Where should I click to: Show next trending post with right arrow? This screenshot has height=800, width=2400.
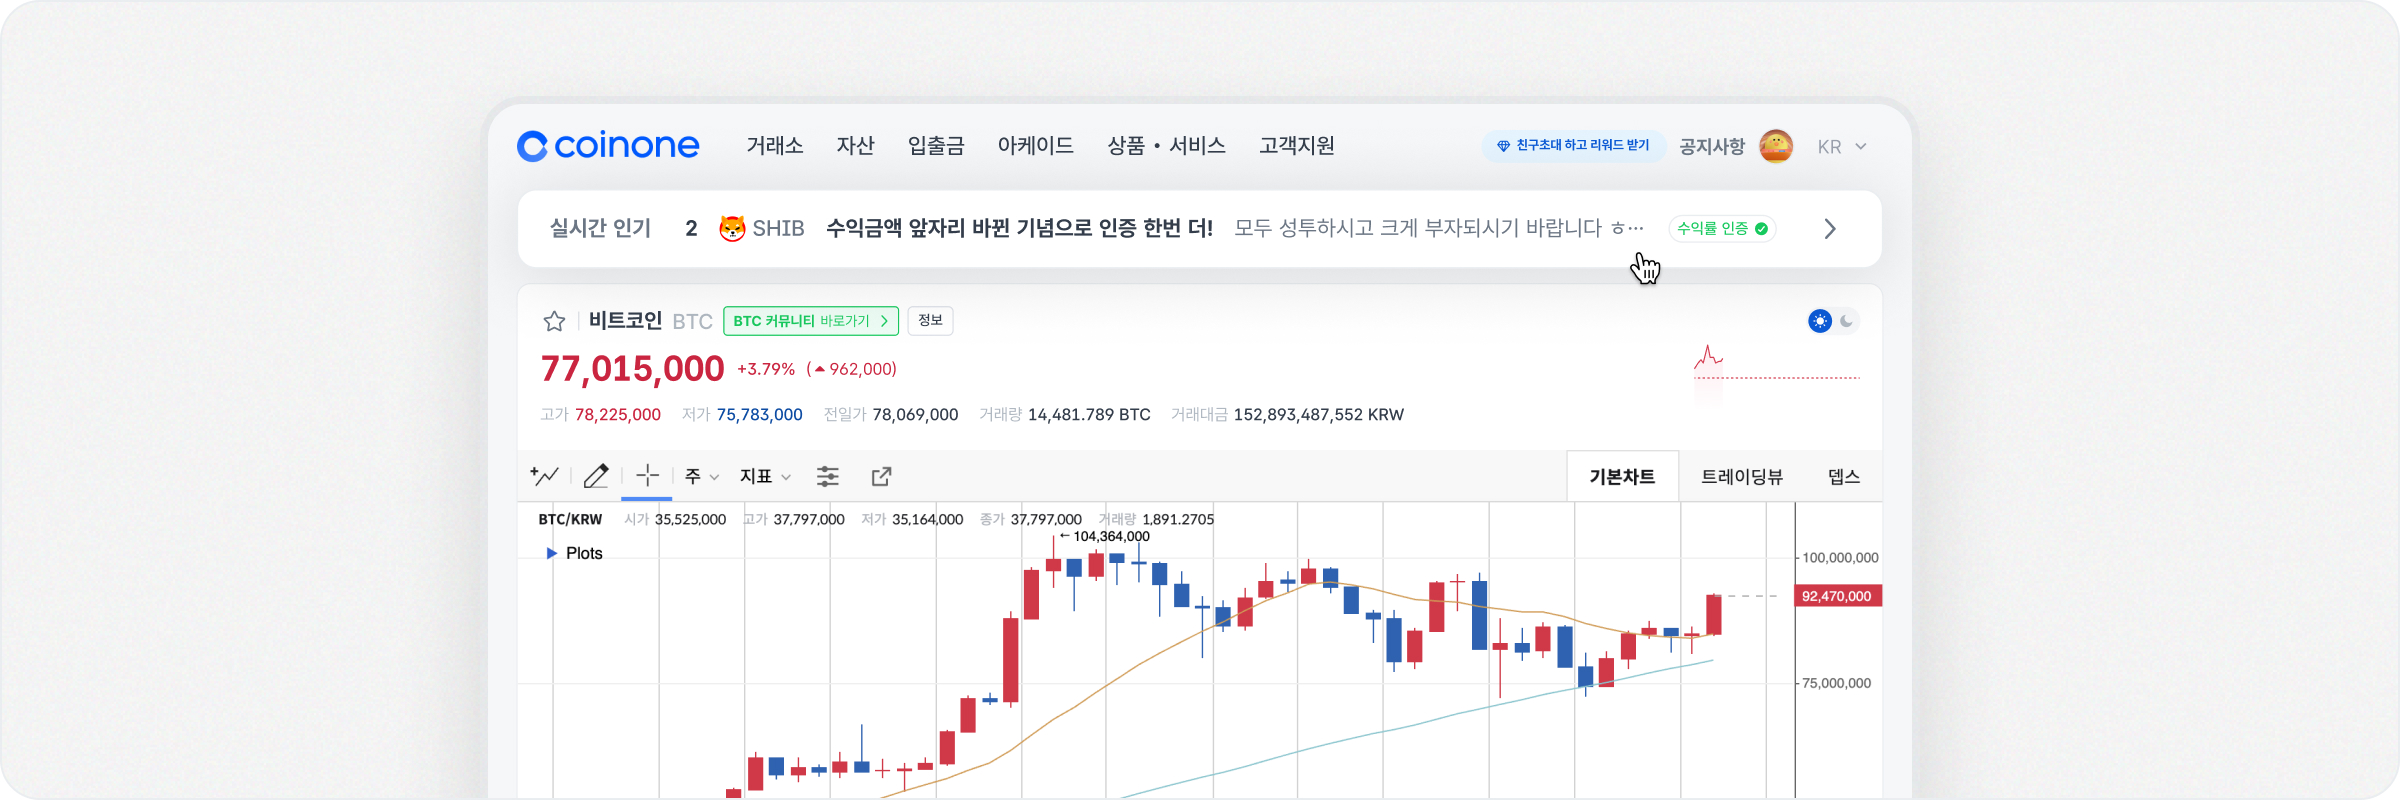coord(1830,229)
